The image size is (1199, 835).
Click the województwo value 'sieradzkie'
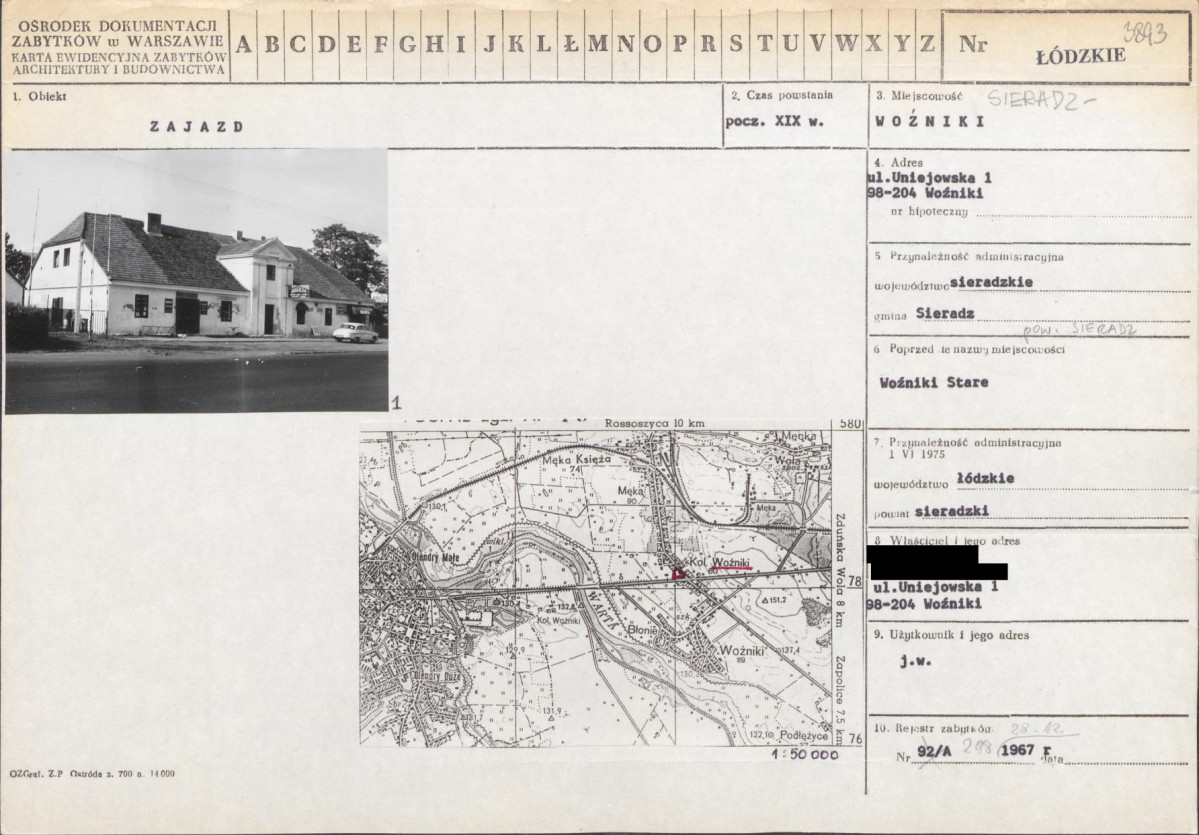click(991, 282)
